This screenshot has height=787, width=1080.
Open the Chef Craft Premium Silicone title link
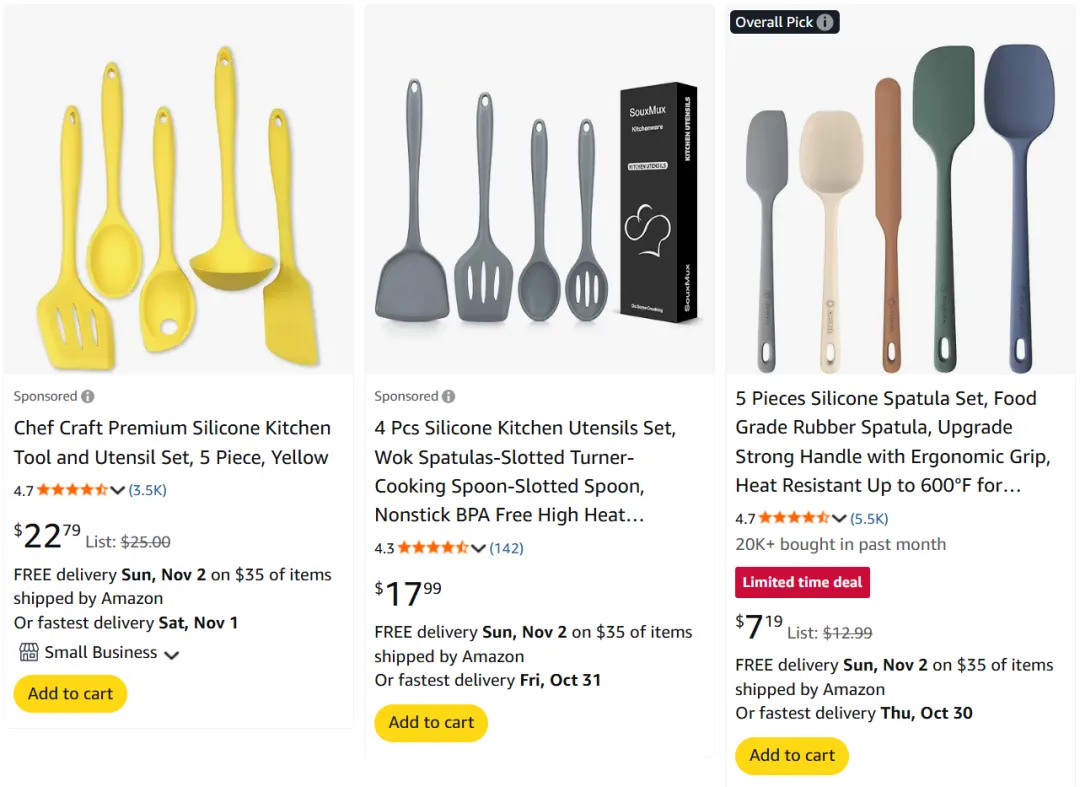[171, 442]
